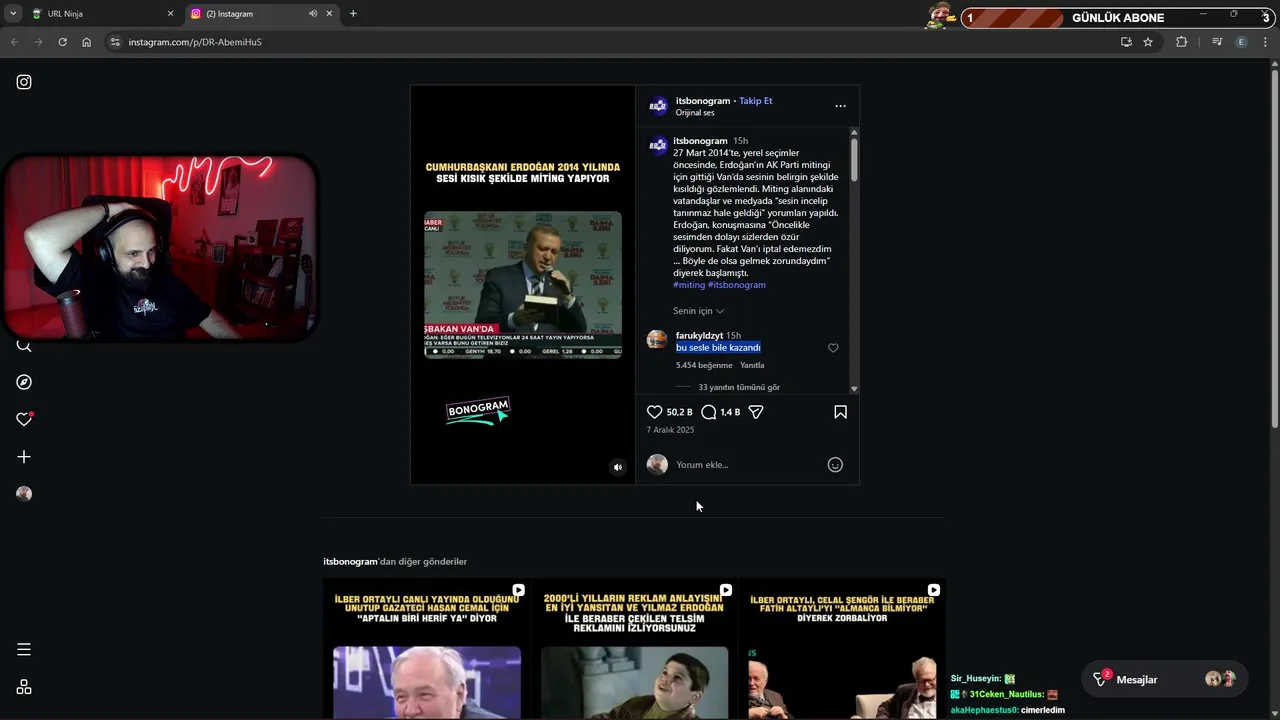The height and width of the screenshot is (720, 1280).
Task: Save the post with the bookmark icon
Action: tap(840, 412)
